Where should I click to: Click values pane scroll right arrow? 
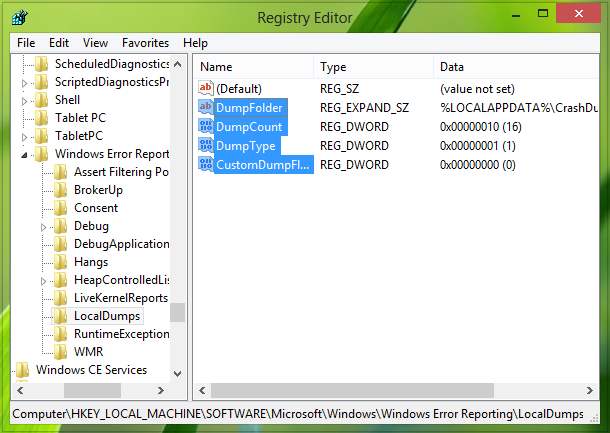[x=590, y=390]
